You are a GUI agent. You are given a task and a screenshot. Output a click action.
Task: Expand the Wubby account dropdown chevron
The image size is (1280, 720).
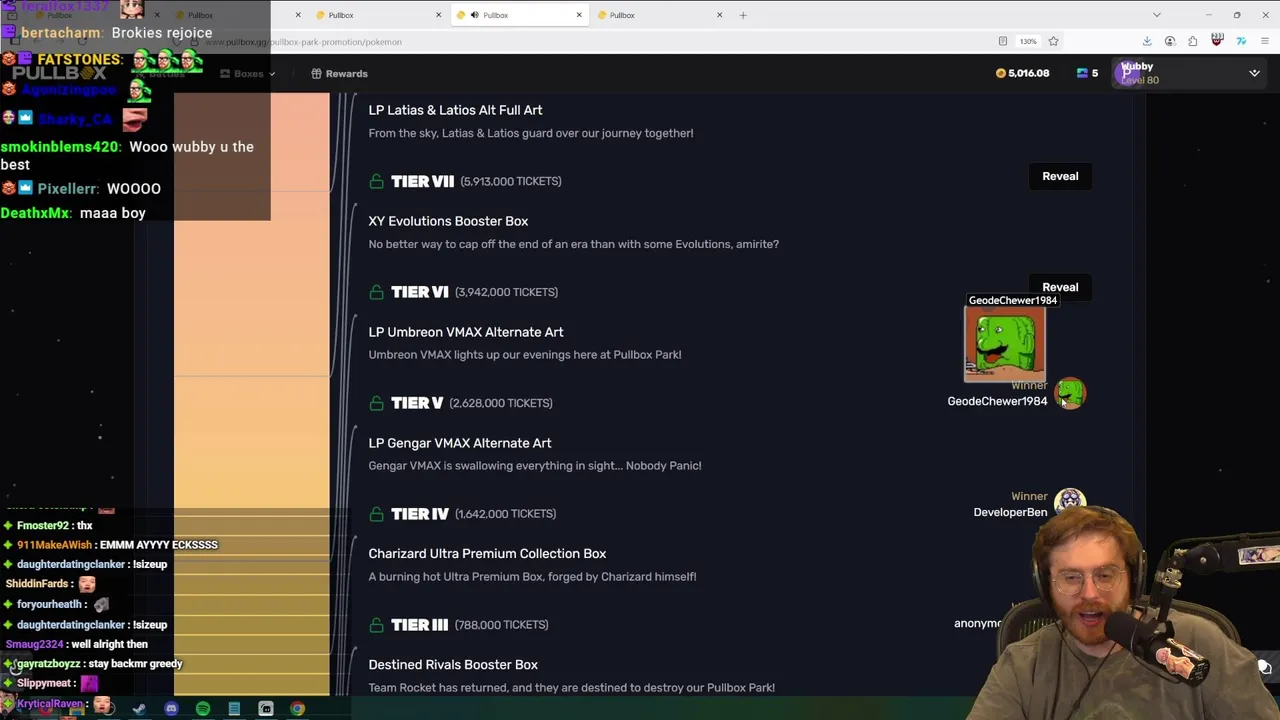click(1254, 73)
